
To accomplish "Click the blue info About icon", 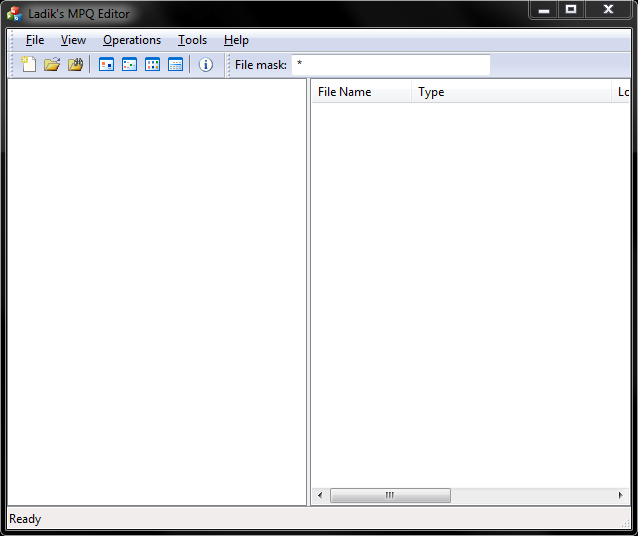I will point(205,64).
